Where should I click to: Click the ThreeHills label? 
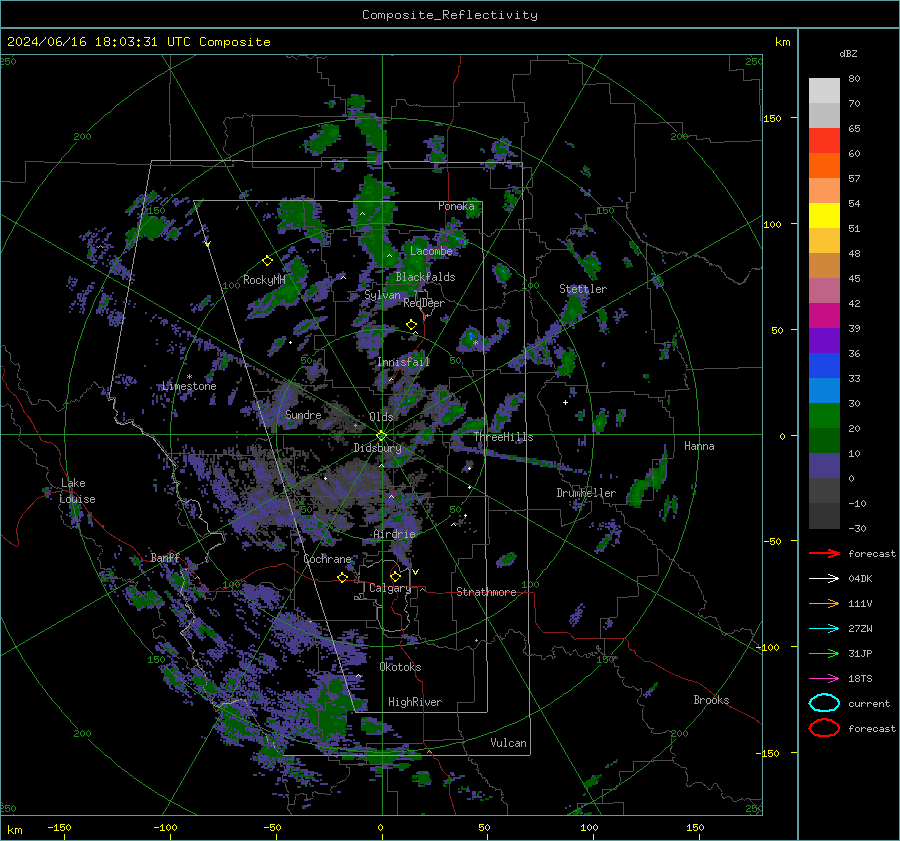(x=503, y=437)
